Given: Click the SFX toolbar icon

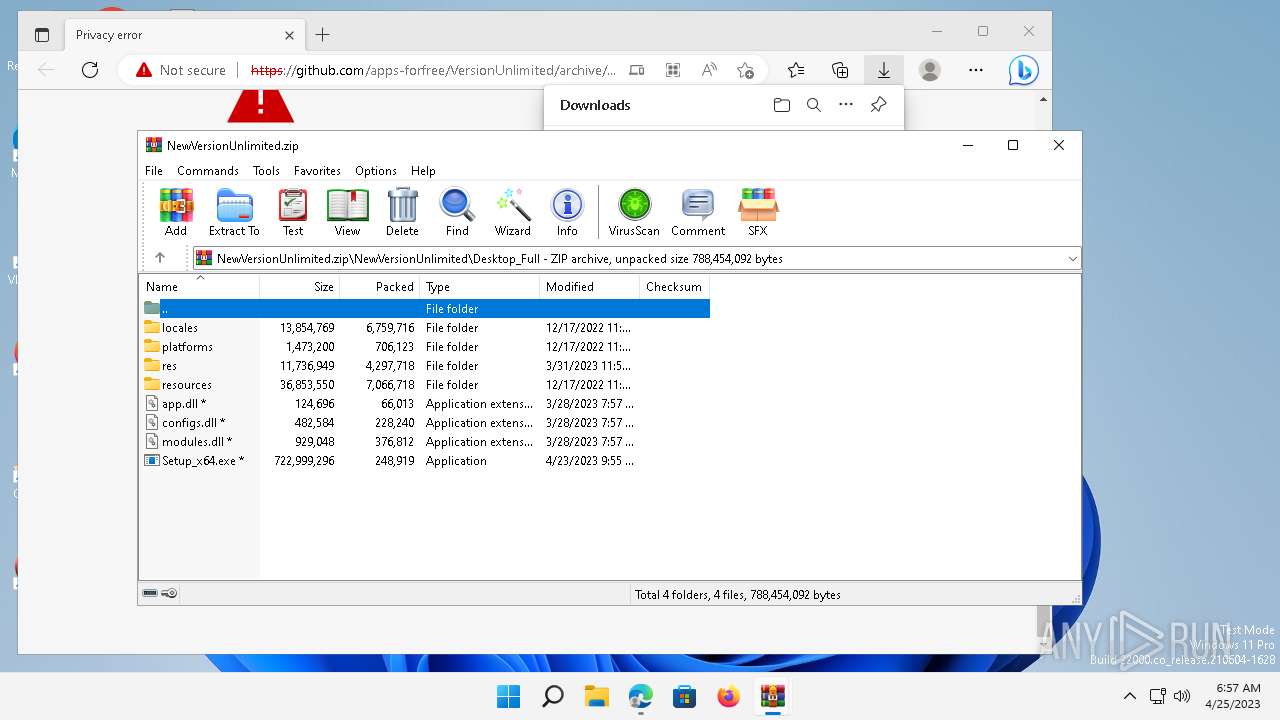Looking at the screenshot, I should 758,212.
